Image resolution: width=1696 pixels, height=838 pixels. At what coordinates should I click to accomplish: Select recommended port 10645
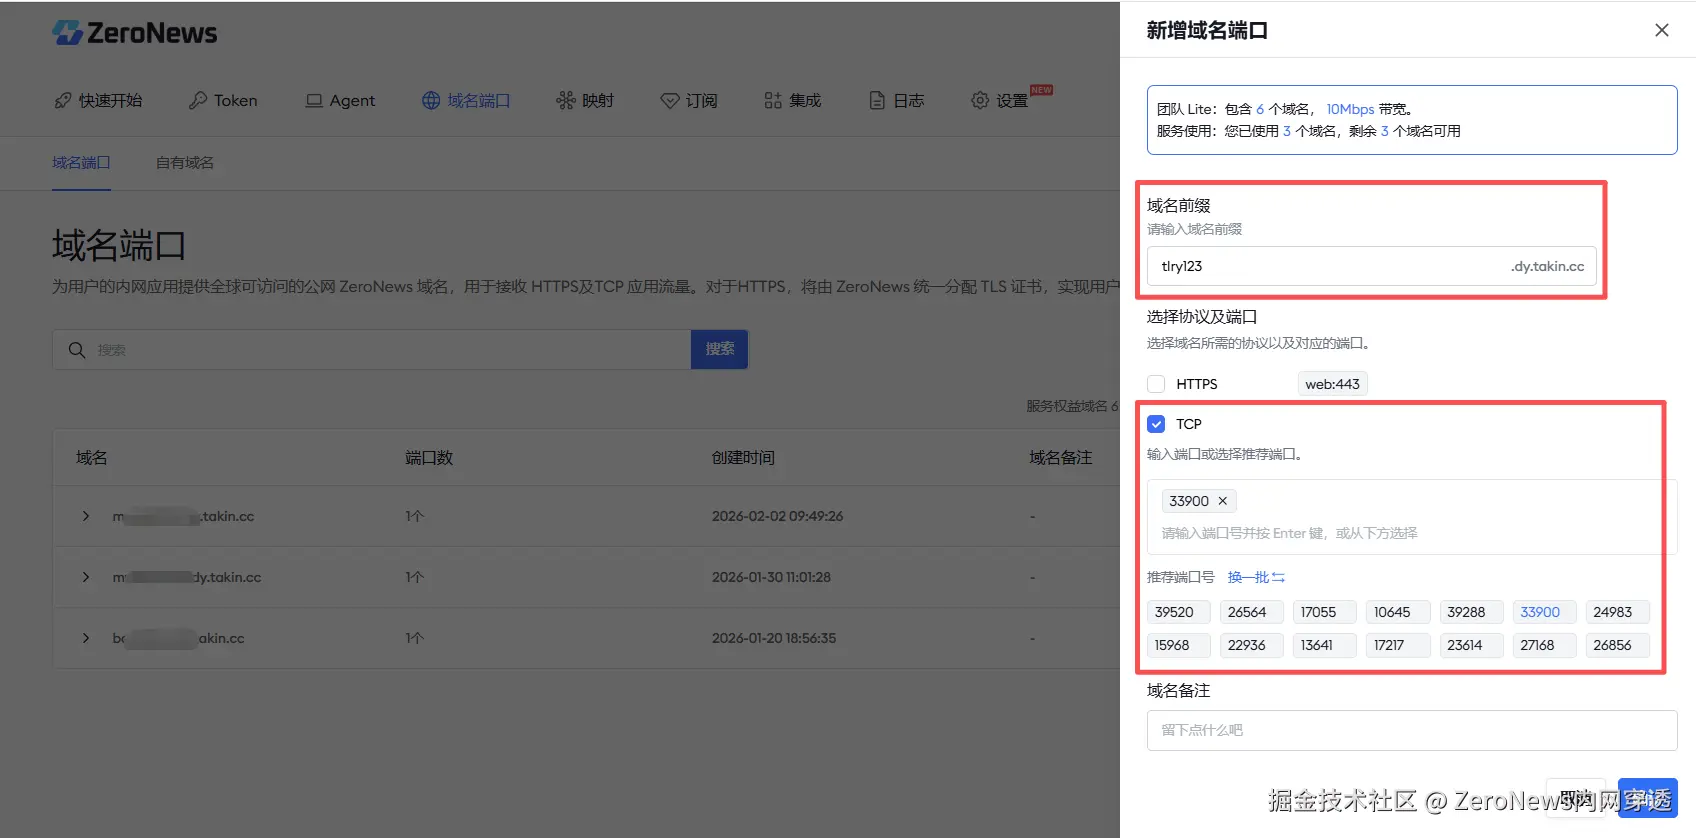click(x=1398, y=612)
